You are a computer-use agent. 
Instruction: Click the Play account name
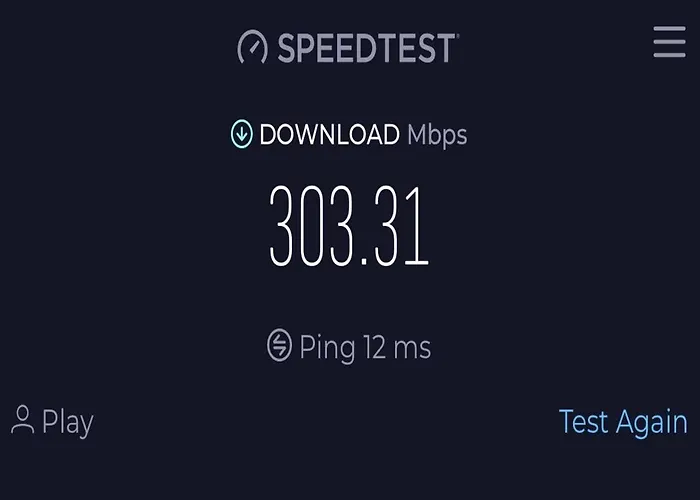click(x=68, y=422)
